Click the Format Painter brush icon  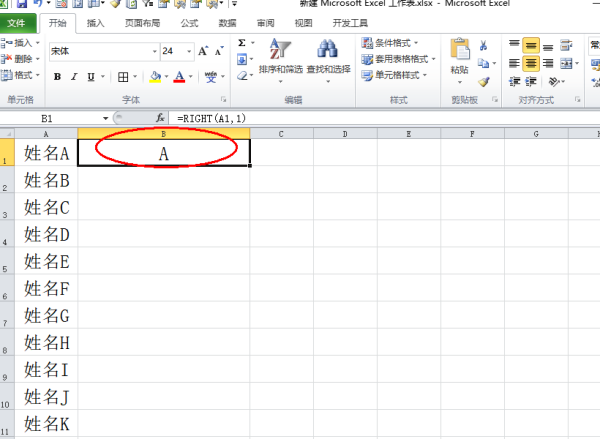pos(484,82)
